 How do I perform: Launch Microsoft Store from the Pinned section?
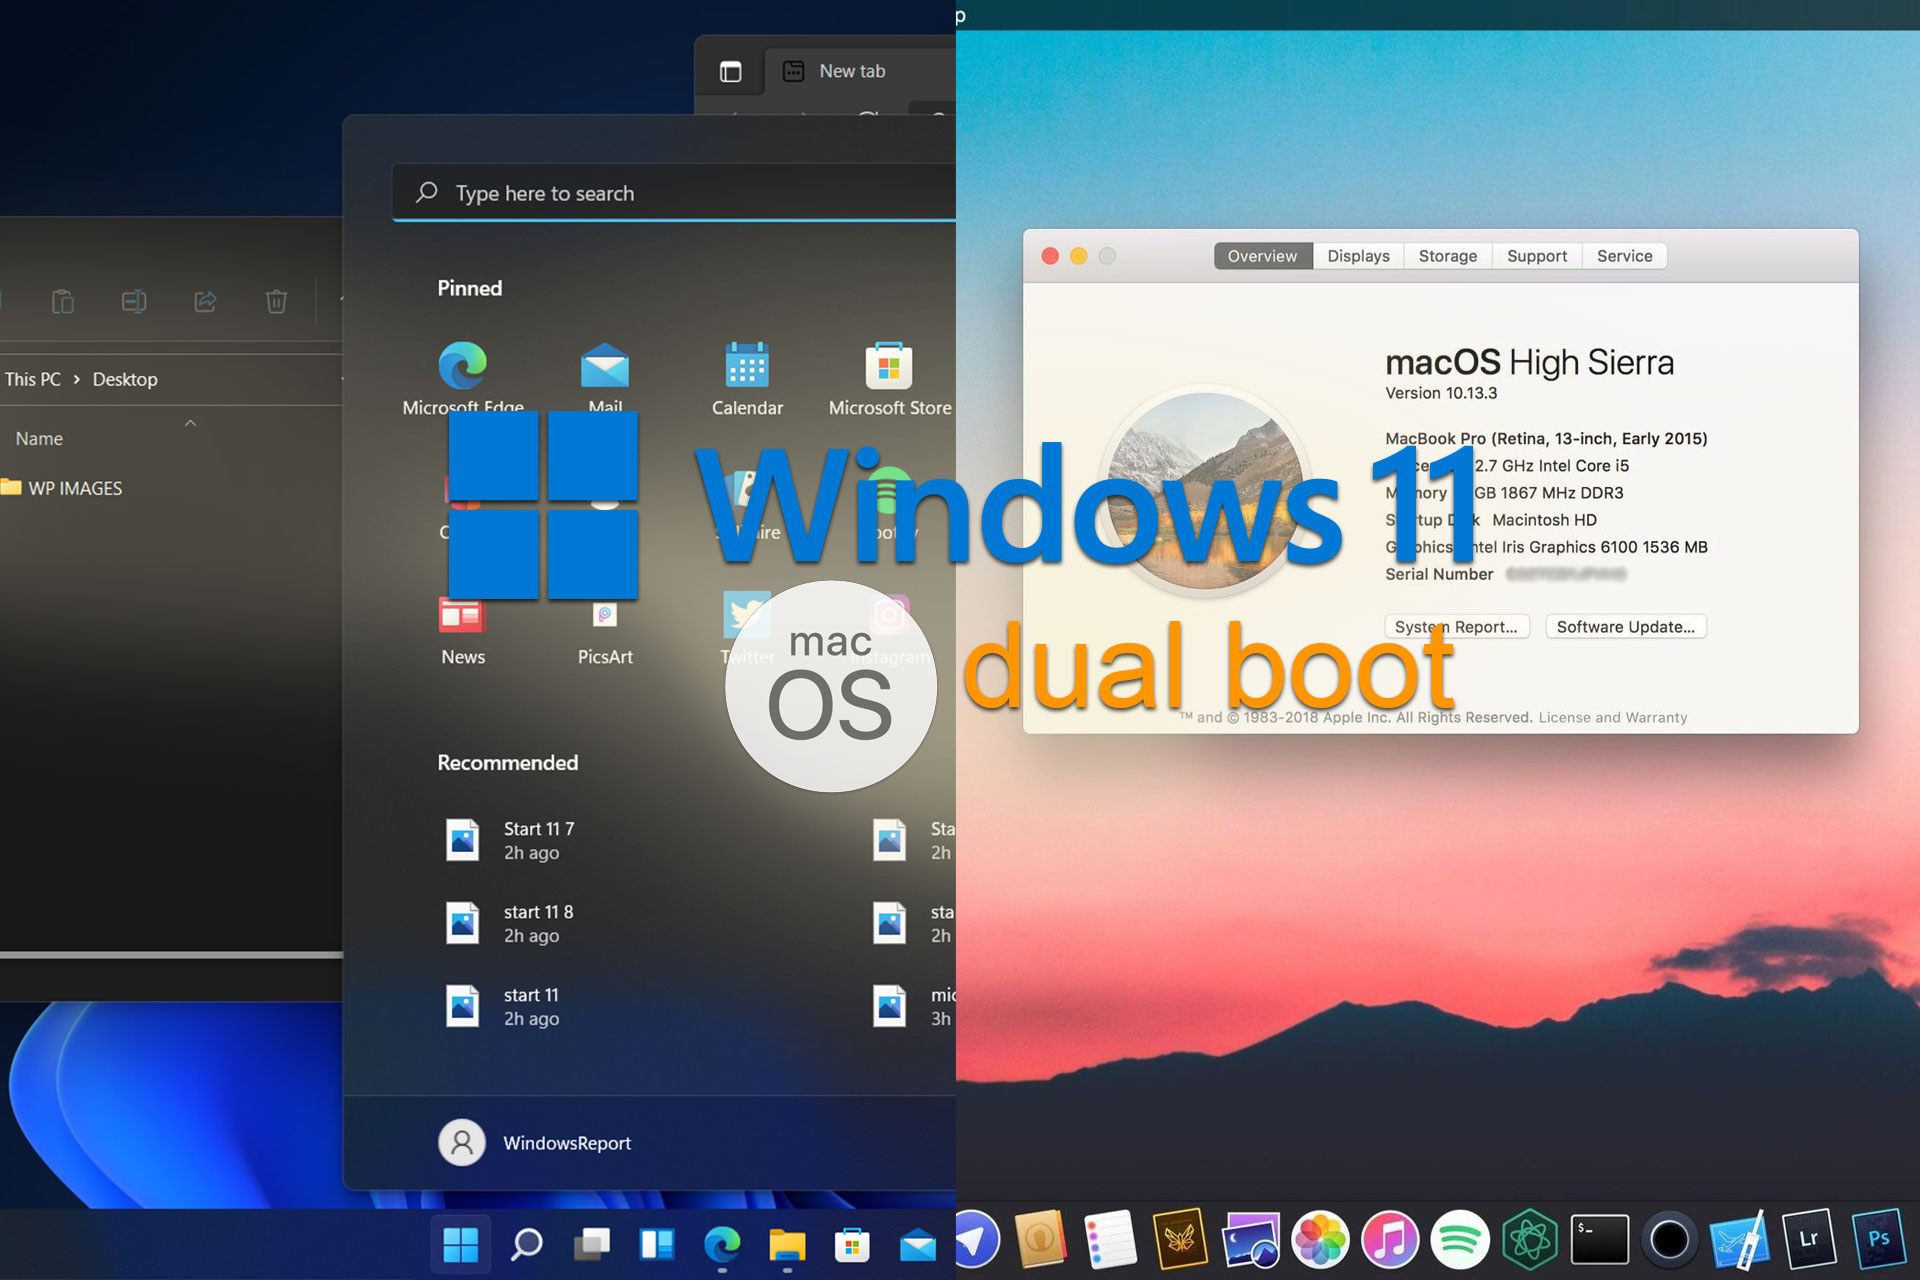pos(889,378)
